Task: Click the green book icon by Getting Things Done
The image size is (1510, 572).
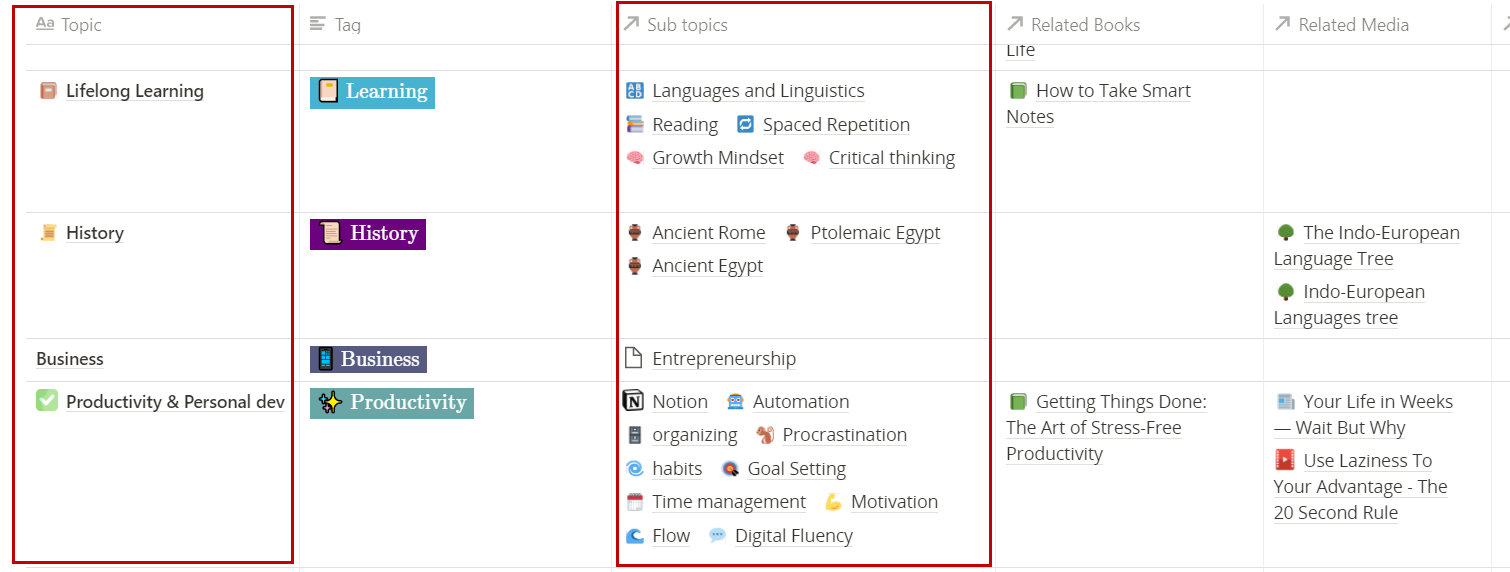Action: pyautogui.click(x=1018, y=402)
